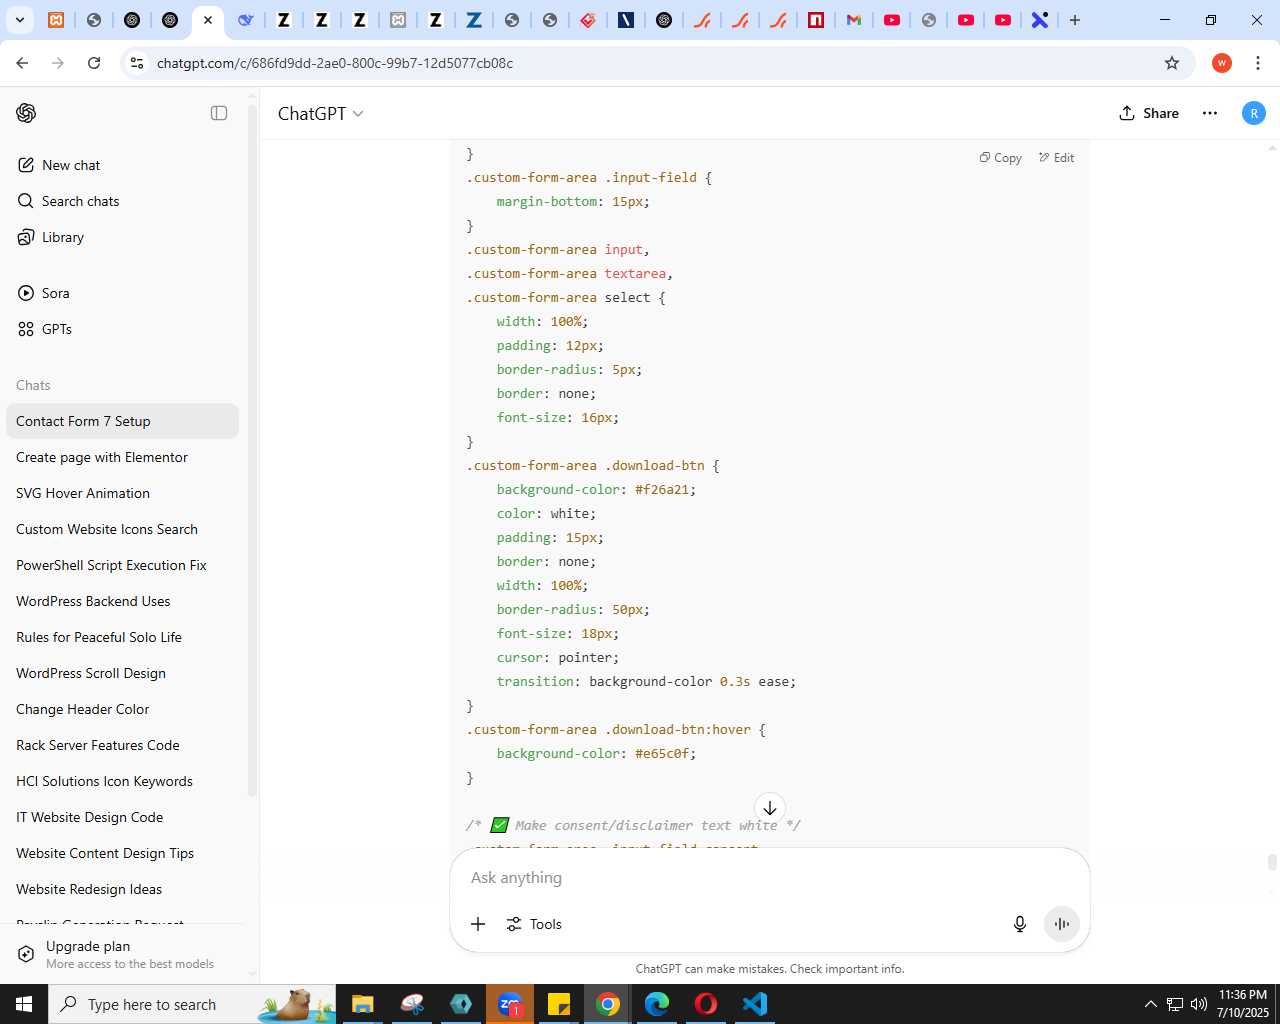Open IT Website Design Code chat
Screen dimensions: 1280x1024
(x=122, y=817)
